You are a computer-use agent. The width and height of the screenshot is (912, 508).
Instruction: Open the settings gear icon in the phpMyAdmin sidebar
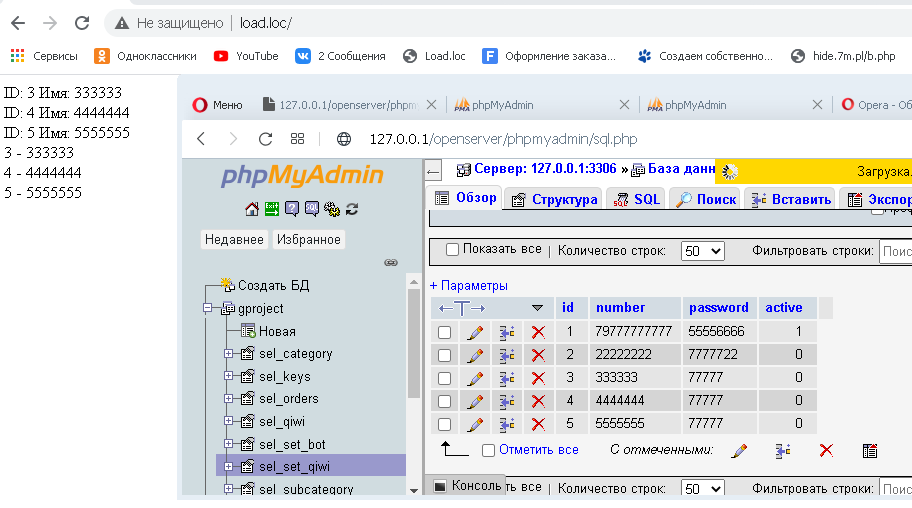click(x=331, y=209)
